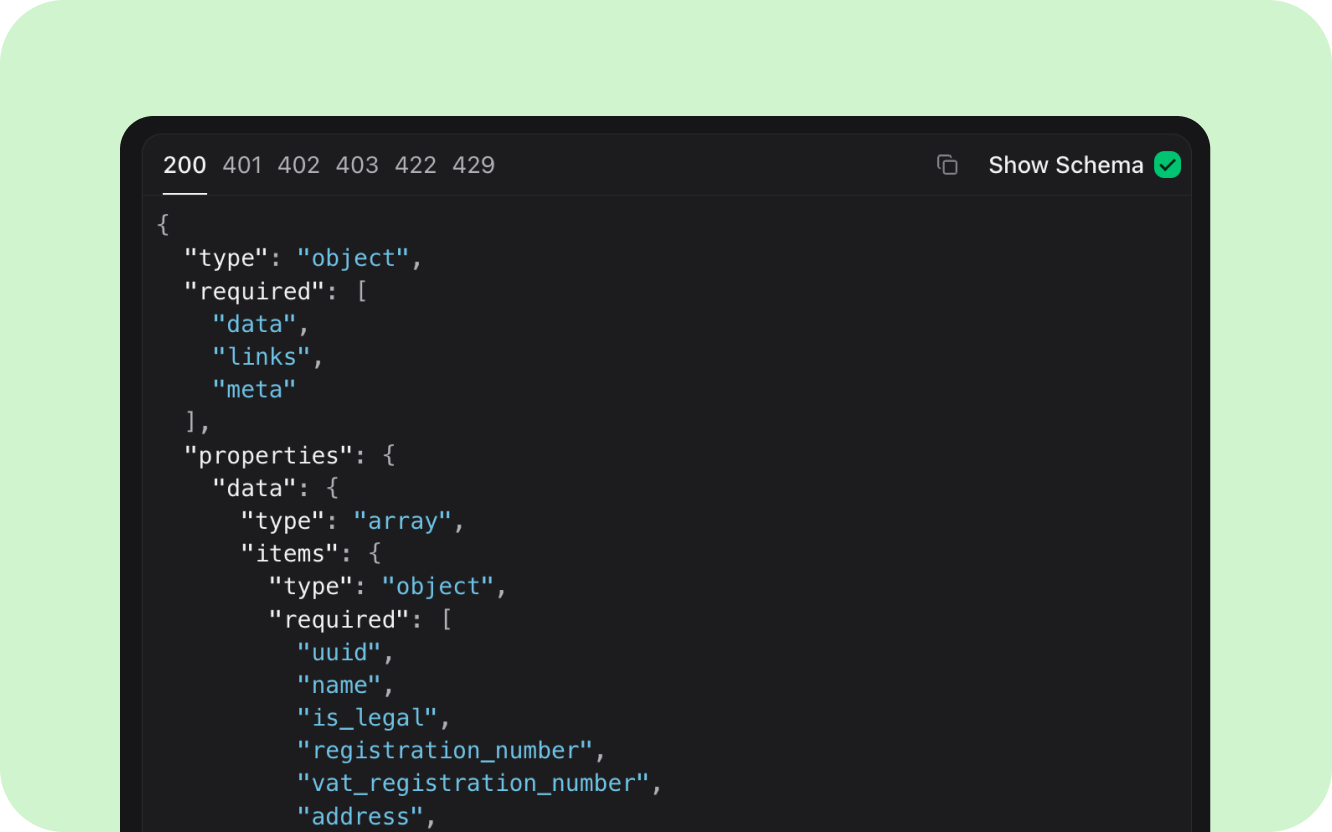Viewport: 1332px width, 832px height.
Task: Select the "uuid" required field
Action: 340,653
